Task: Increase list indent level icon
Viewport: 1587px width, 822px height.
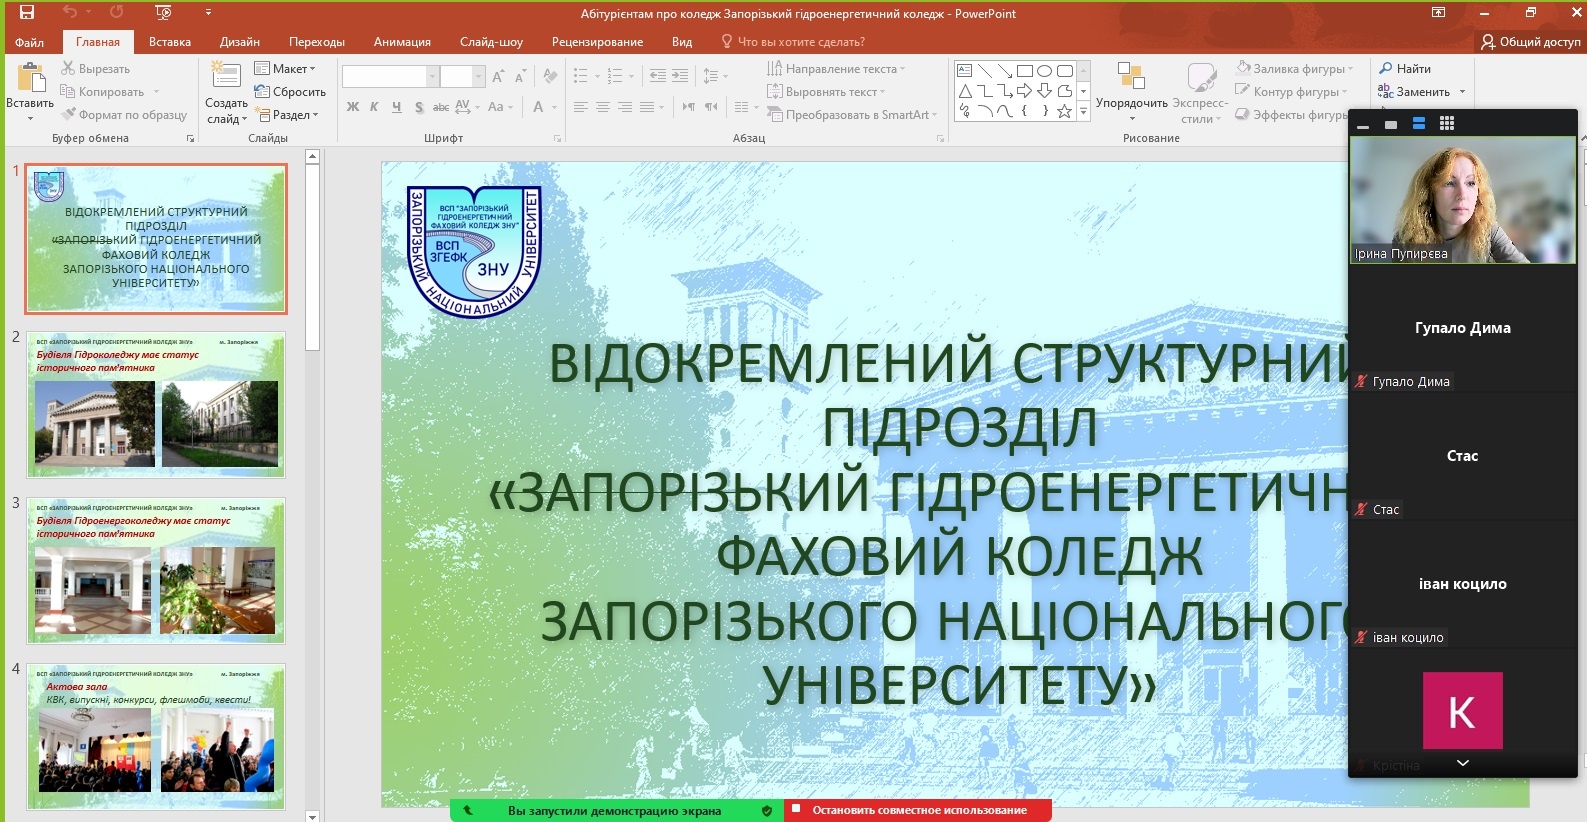Action: coord(680,76)
